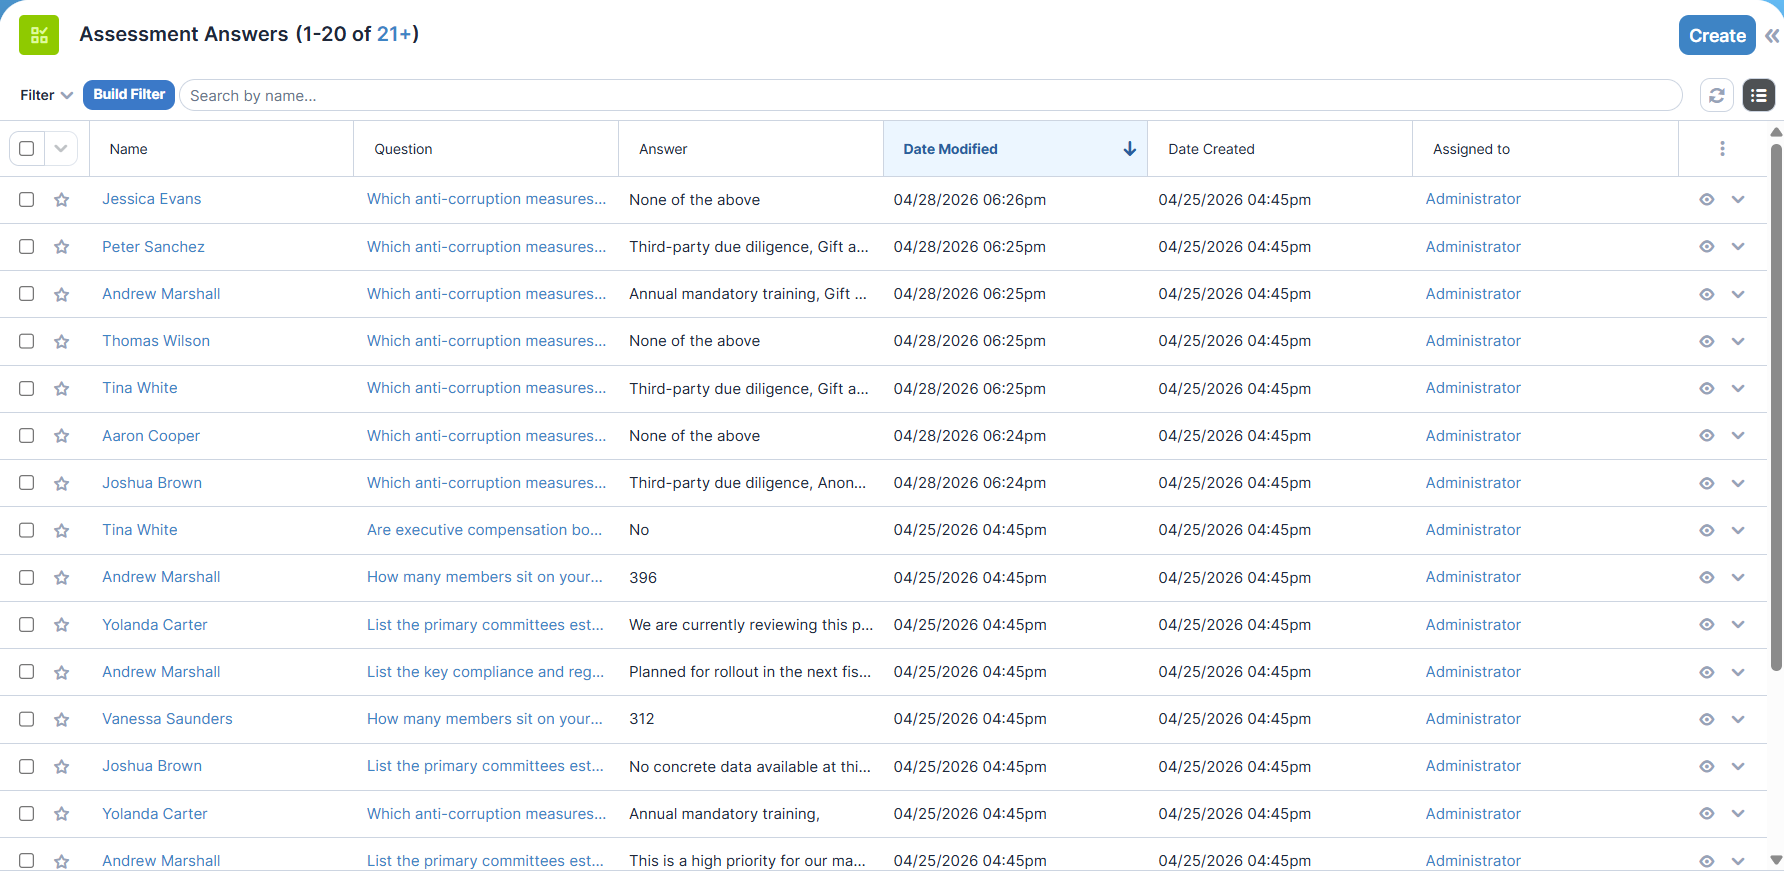Viewport: 1784px width, 872px height.
Task: Open 'Are executive compensation bo...' question link
Action: 484,530
